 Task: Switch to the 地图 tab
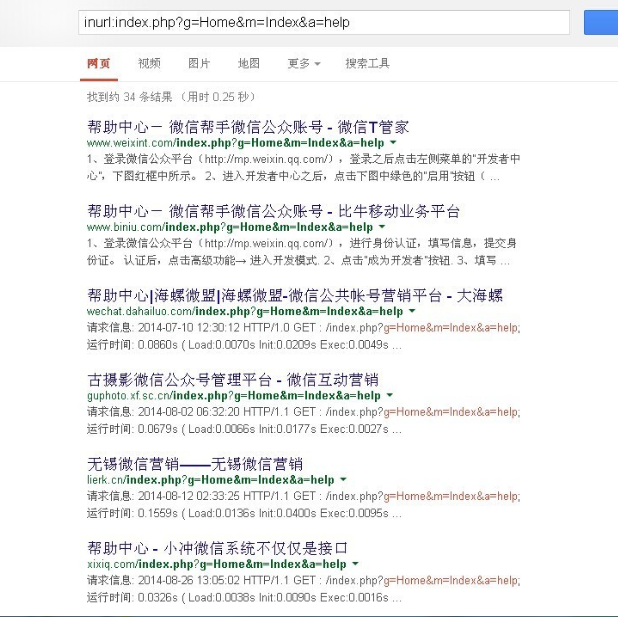(249, 63)
